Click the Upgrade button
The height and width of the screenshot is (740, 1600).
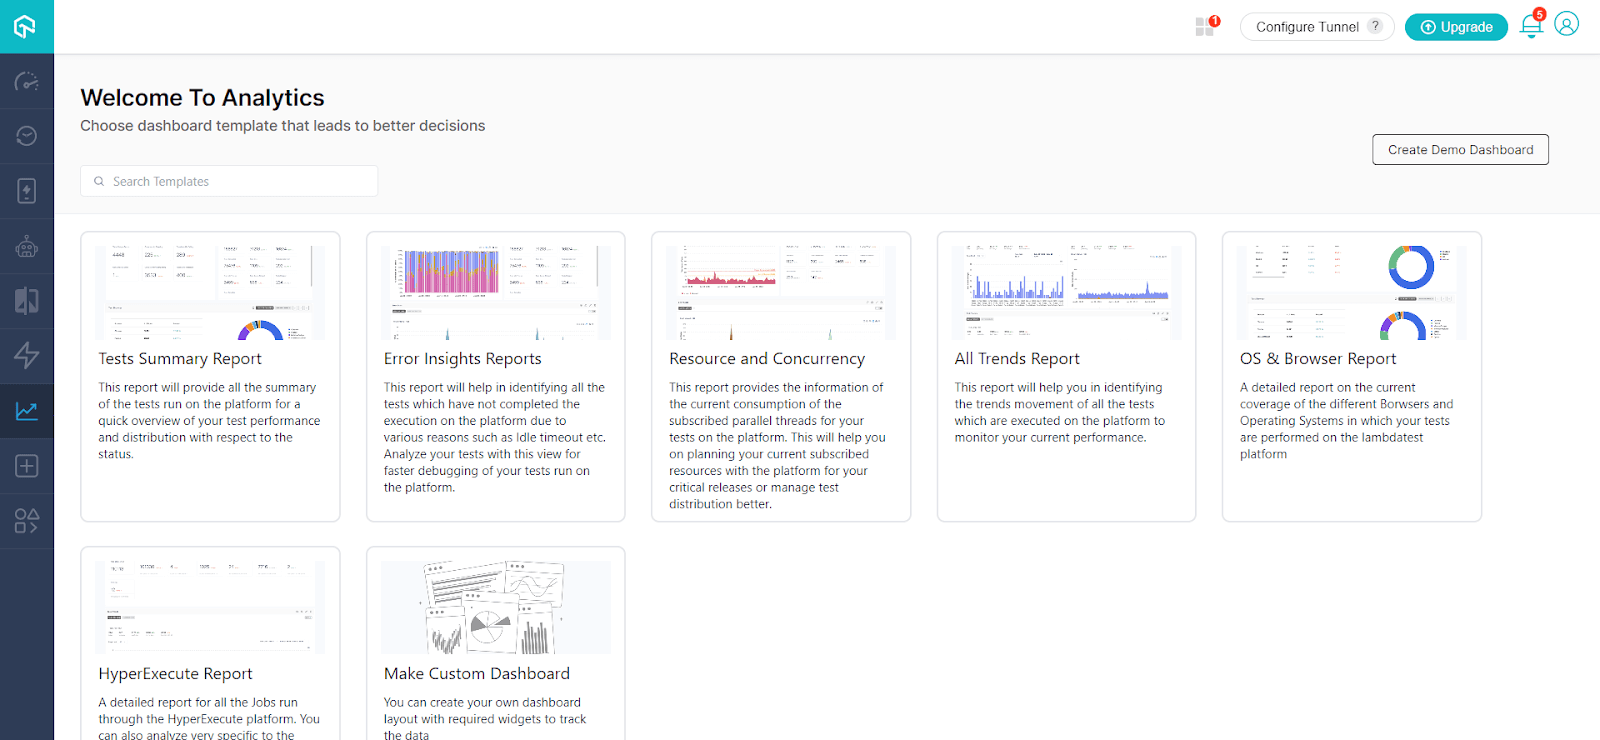point(1456,27)
